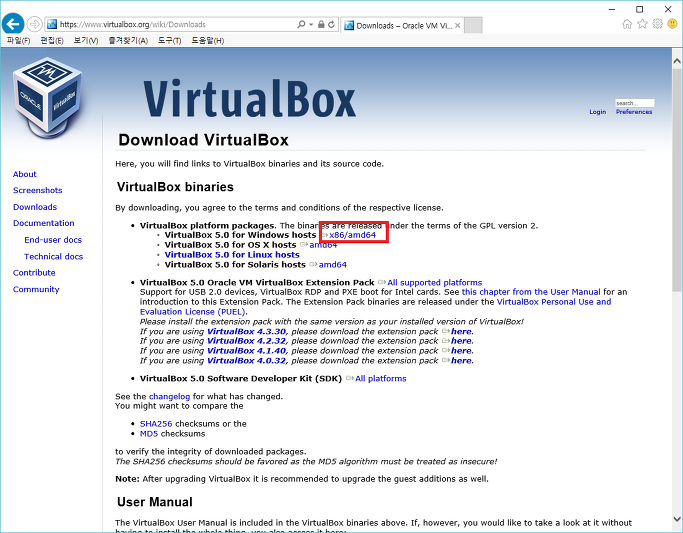Download amd64 for Solaris hosts

click(x=333, y=265)
